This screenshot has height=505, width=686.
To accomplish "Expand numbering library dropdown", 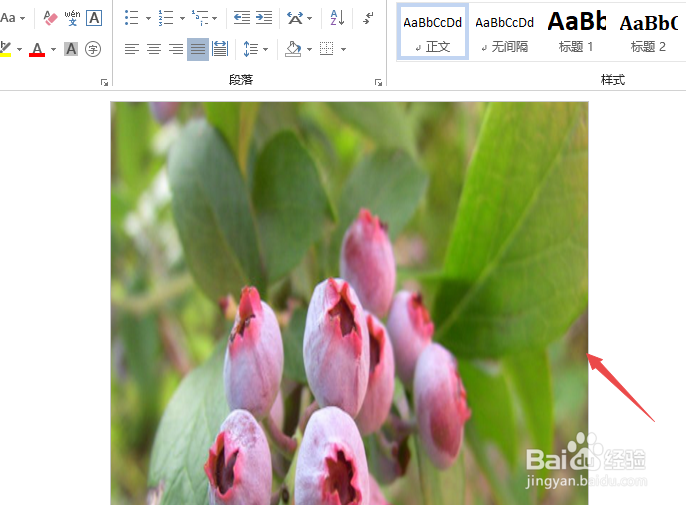I will (x=182, y=18).
